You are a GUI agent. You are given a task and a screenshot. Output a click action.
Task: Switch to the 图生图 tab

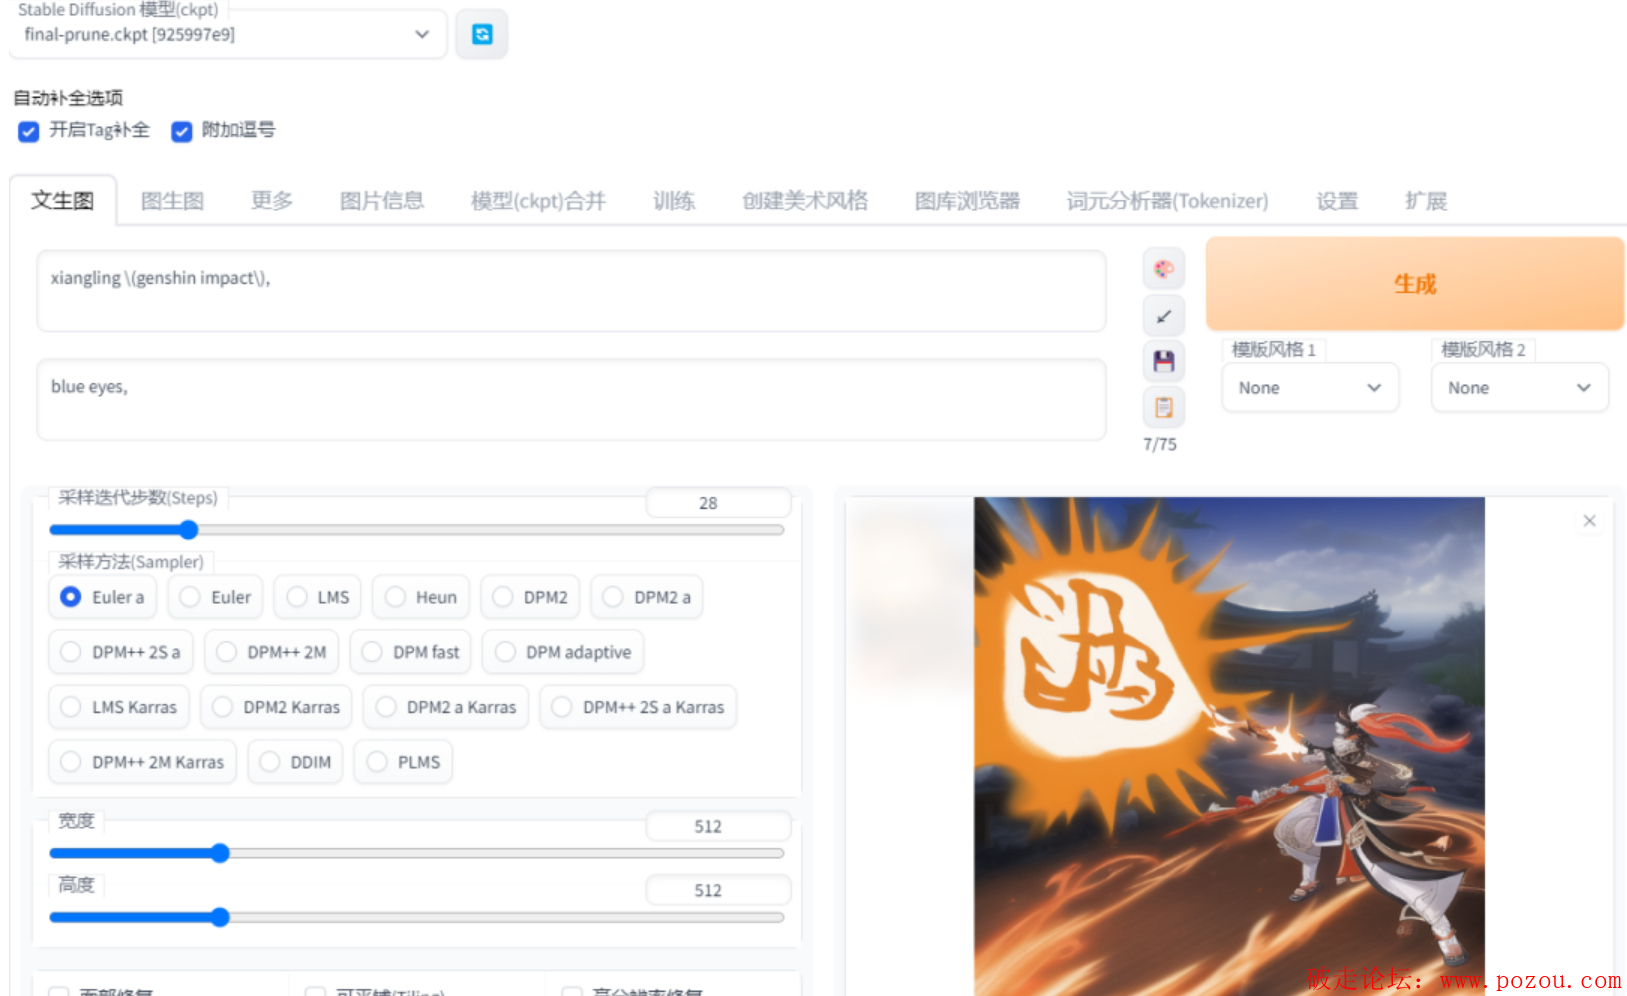[172, 201]
